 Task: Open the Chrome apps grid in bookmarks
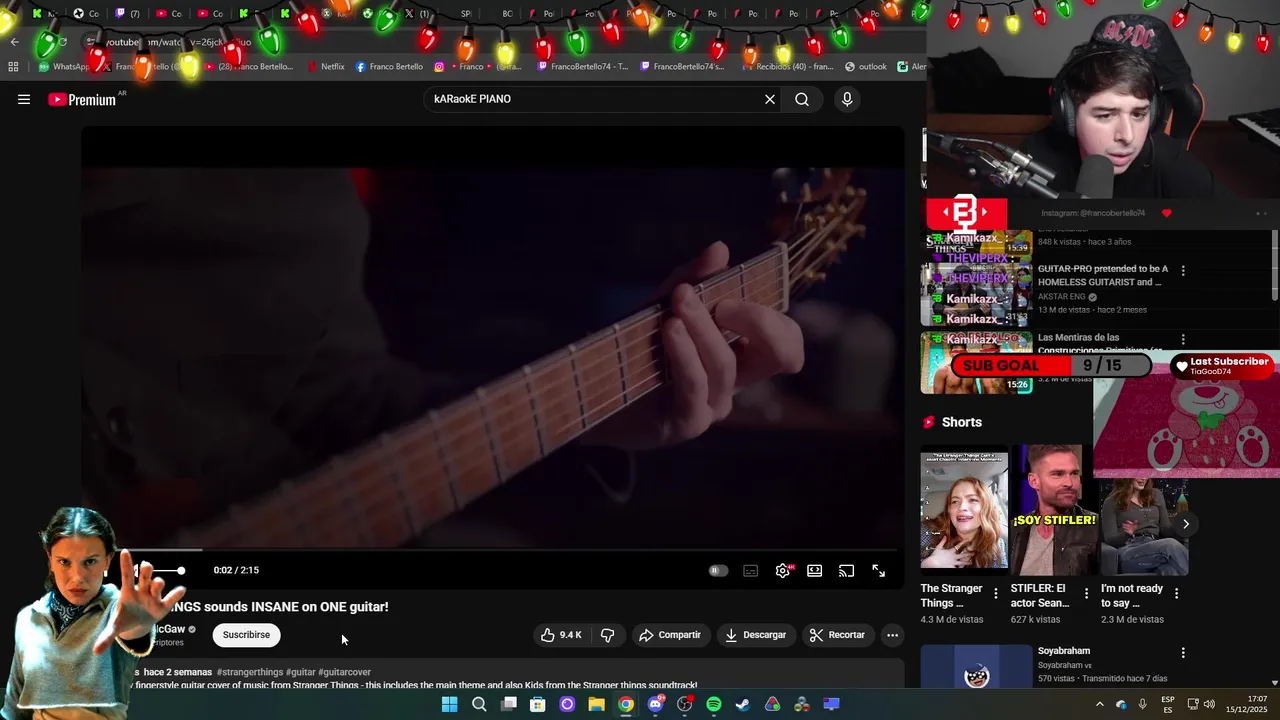click(13, 67)
